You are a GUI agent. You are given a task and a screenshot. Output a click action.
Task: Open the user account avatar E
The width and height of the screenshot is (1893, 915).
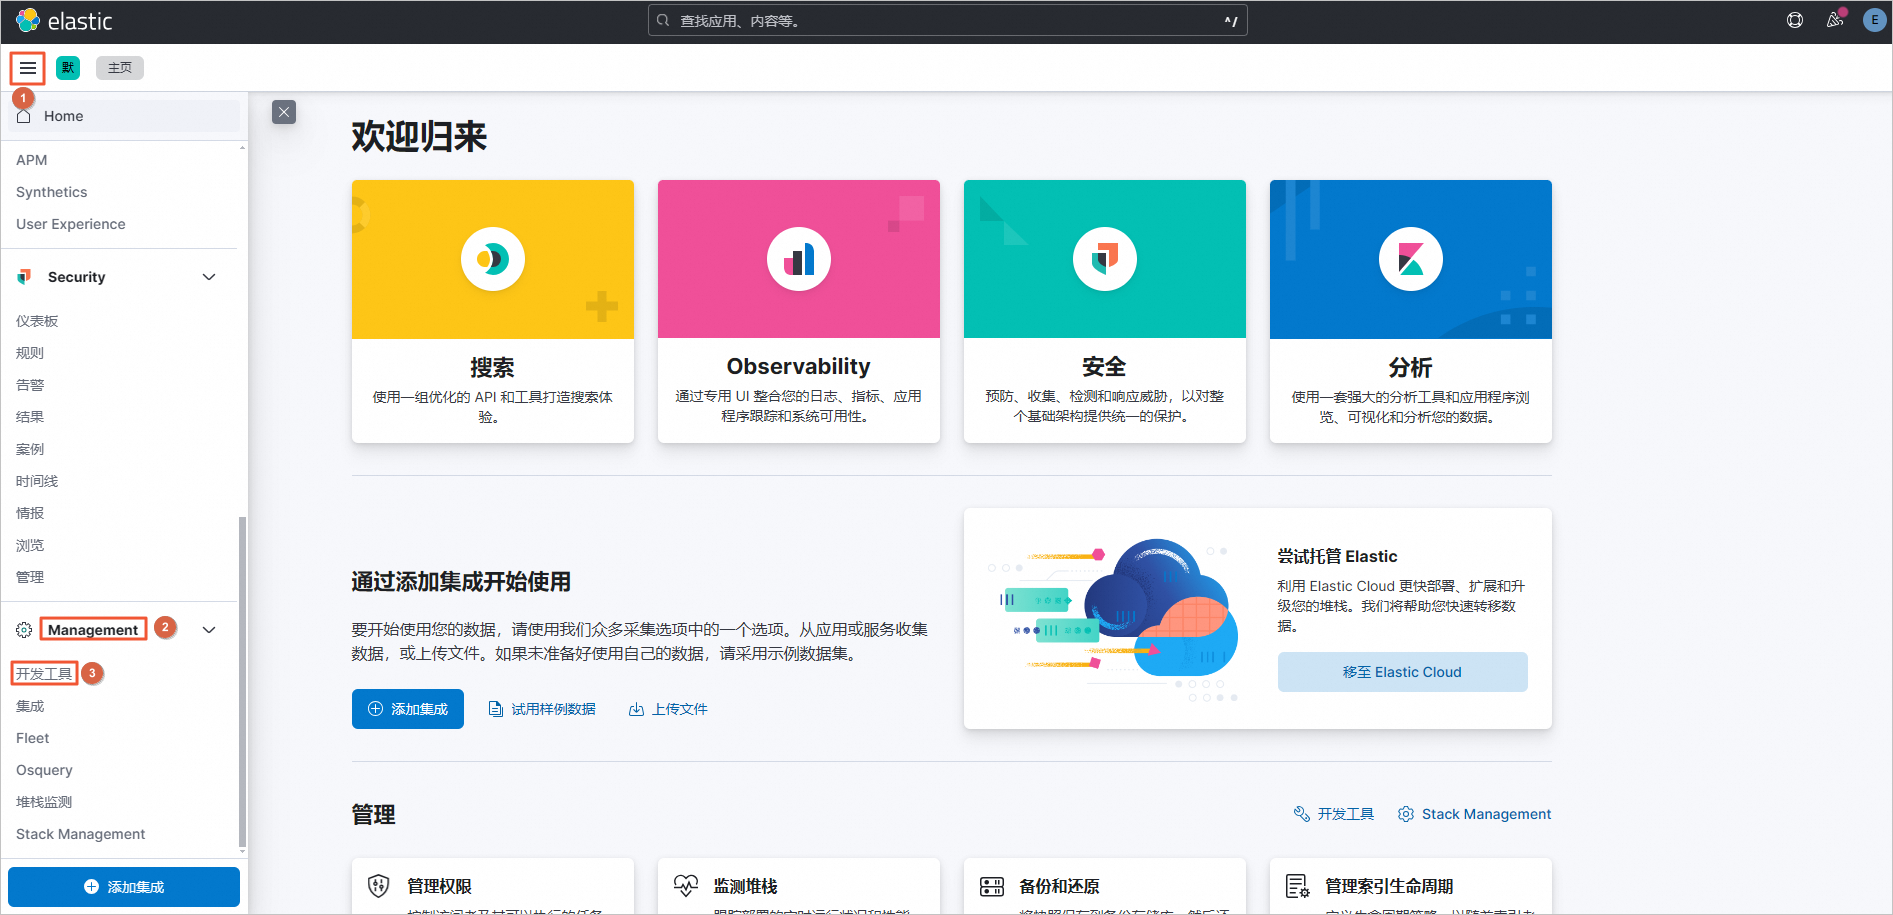coord(1875,20)
